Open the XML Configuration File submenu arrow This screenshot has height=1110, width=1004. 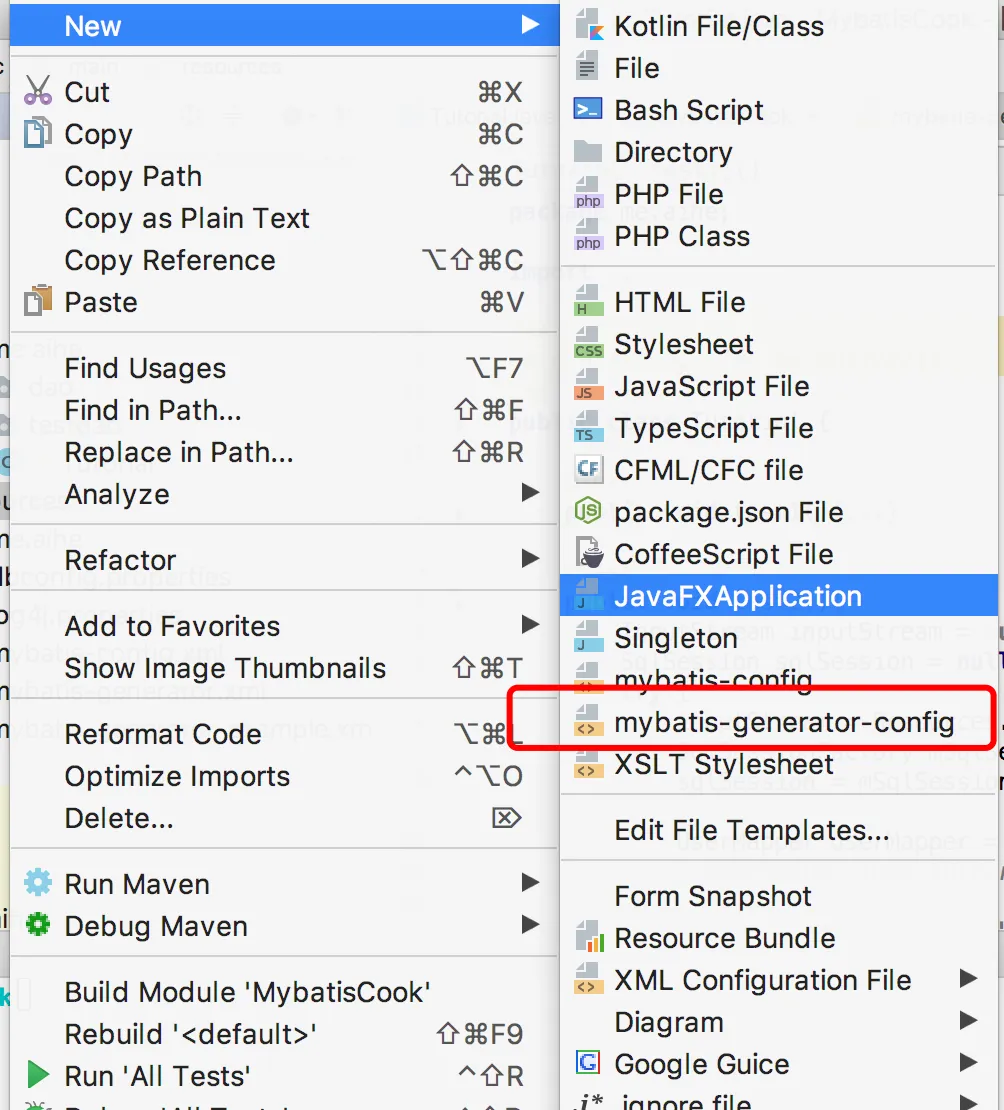(969, 979)
